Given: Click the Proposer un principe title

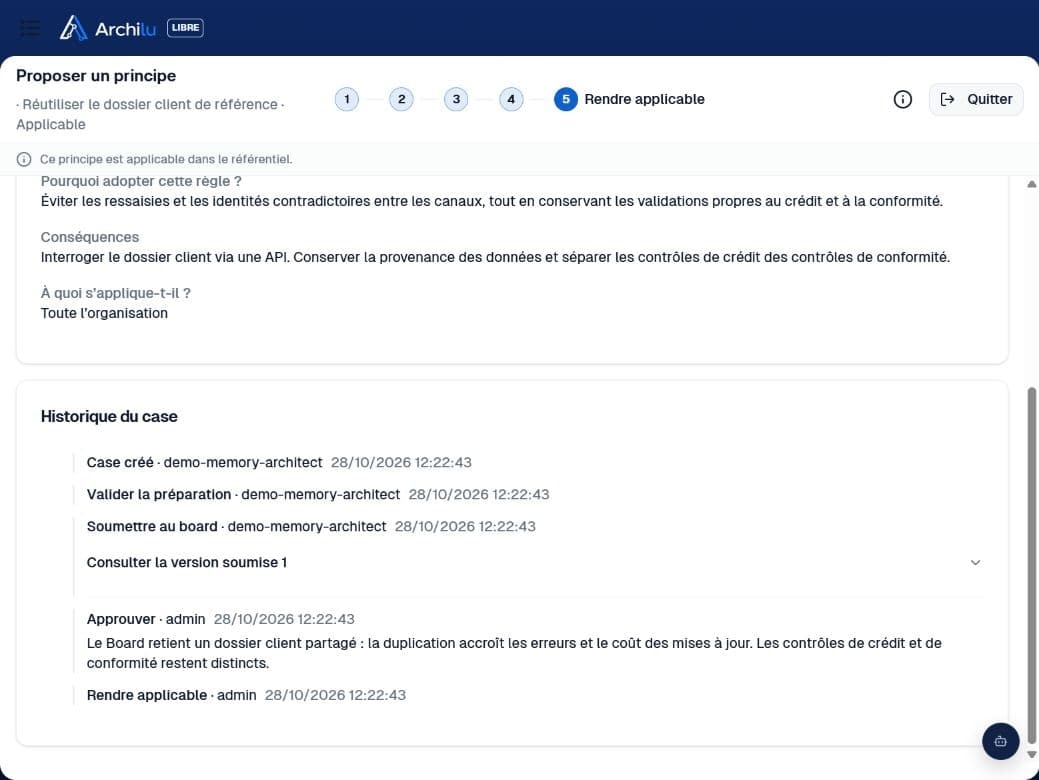Looking at the screenshot, I should click(x=96, y=76).
